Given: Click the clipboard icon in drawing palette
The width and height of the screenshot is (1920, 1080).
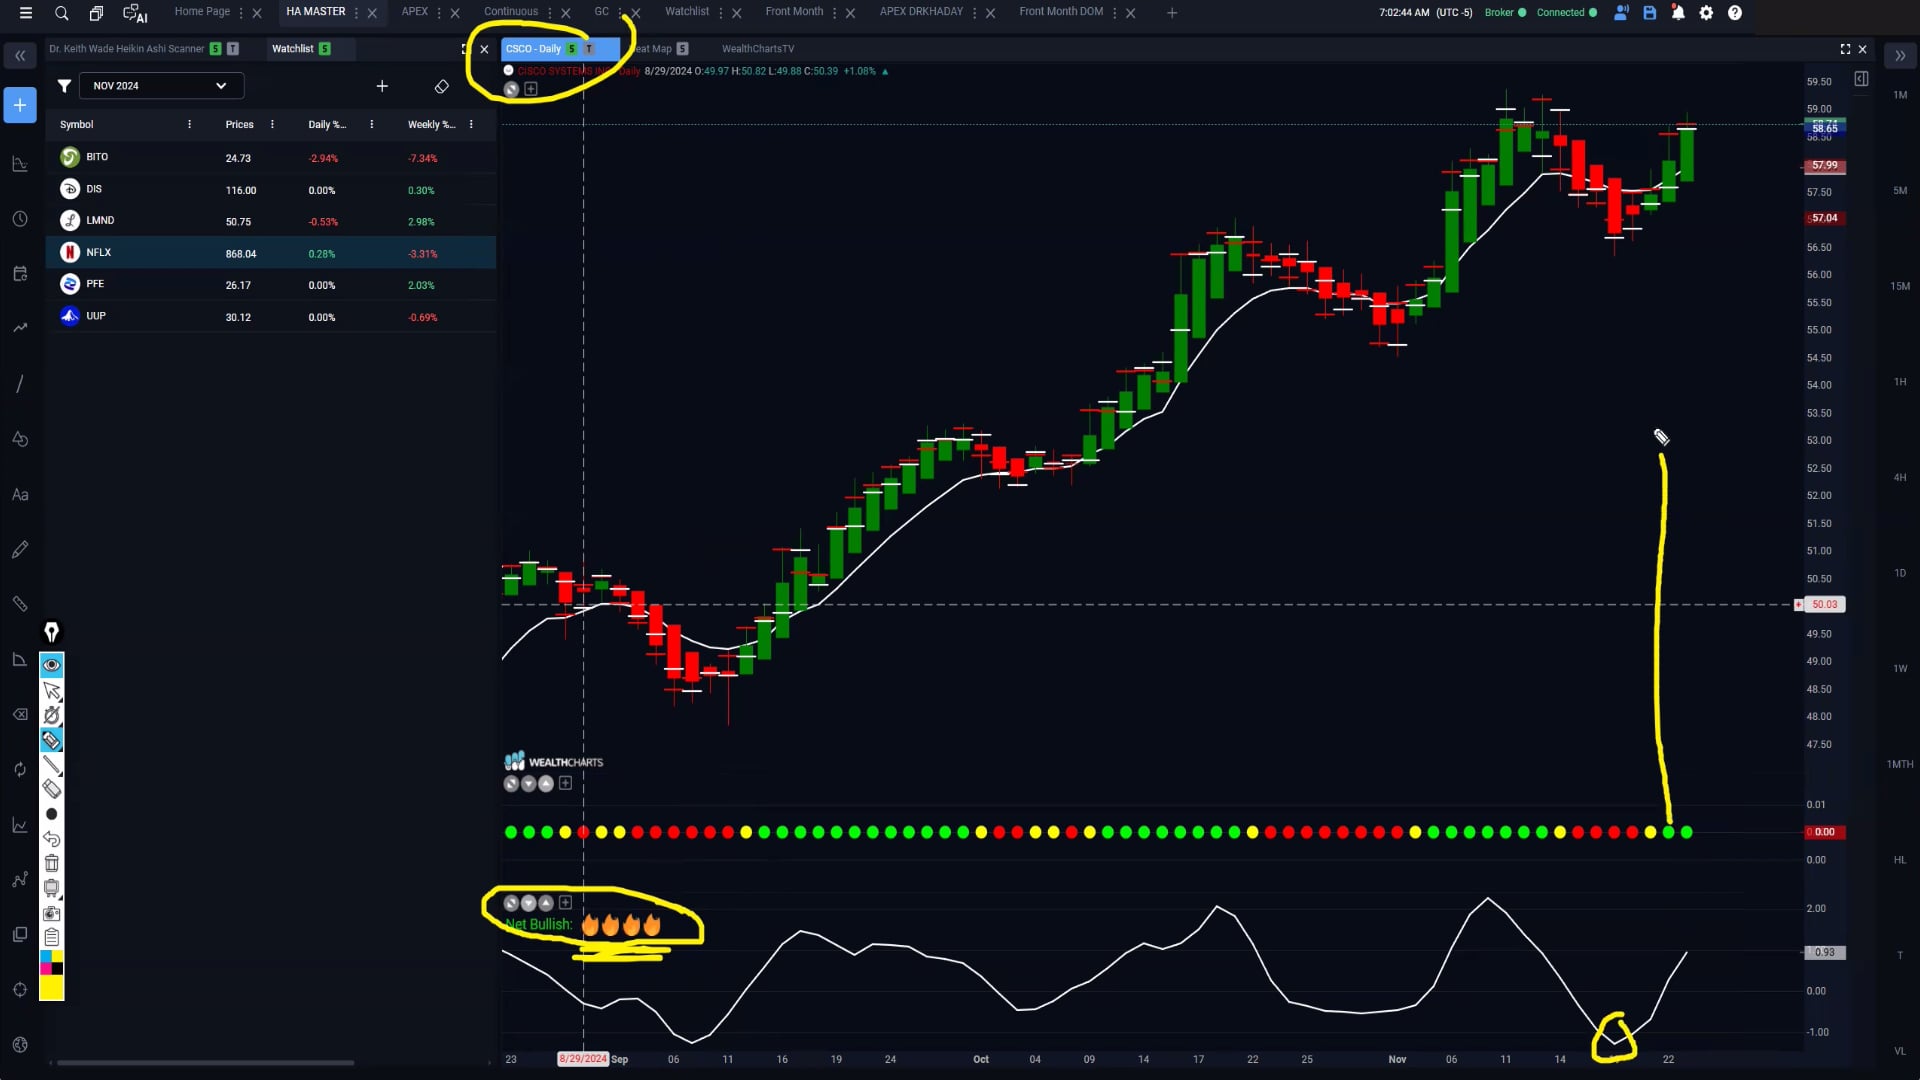Looking at the screenshot, I should 52,937.
